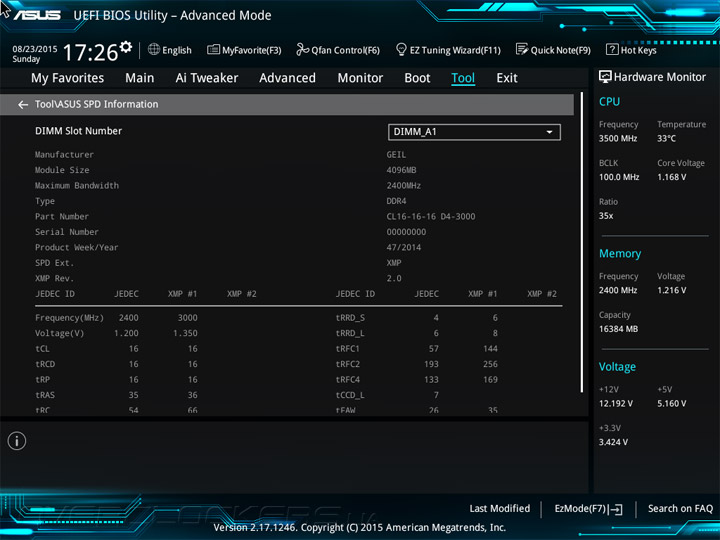This screenshot has height=540, width=720.
Task: Click the Voltage(V) XMP value 1.350
Action: click(x=185, y=333)
